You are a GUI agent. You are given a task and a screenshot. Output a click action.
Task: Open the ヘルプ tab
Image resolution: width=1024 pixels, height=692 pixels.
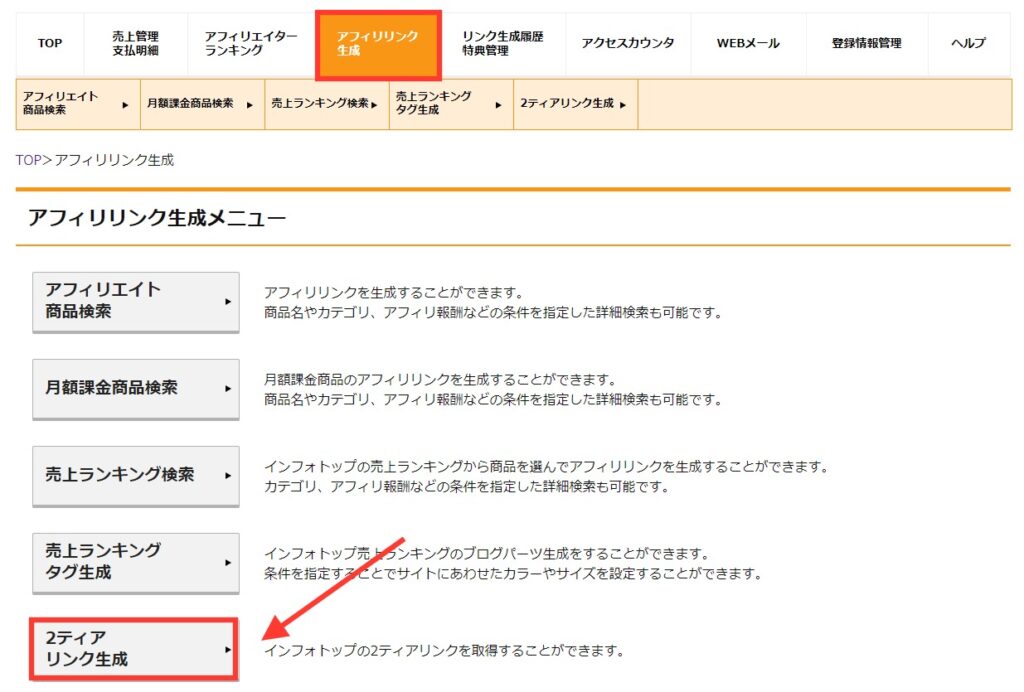pyautogui.click(x=968, y=43)
